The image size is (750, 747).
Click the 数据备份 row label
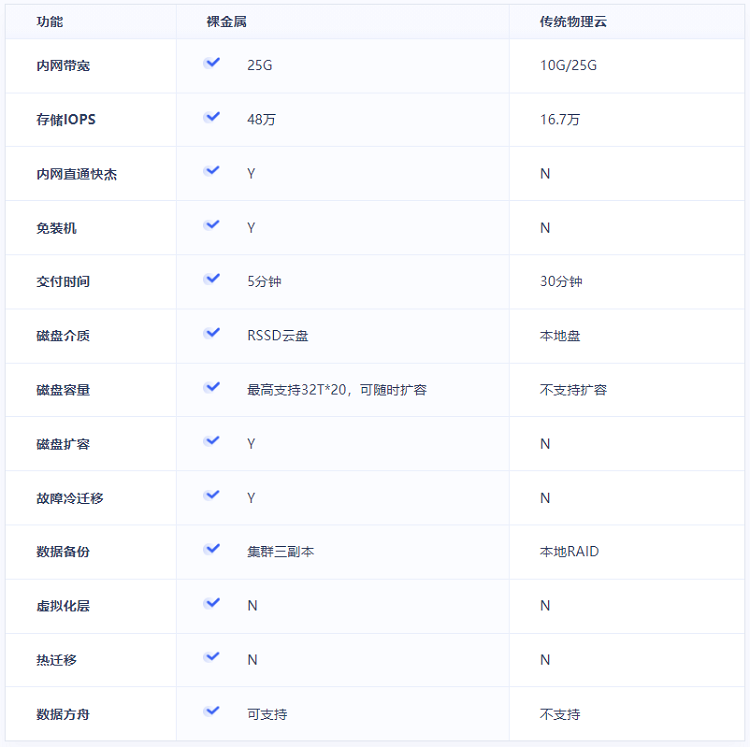(x=63, y=552)
